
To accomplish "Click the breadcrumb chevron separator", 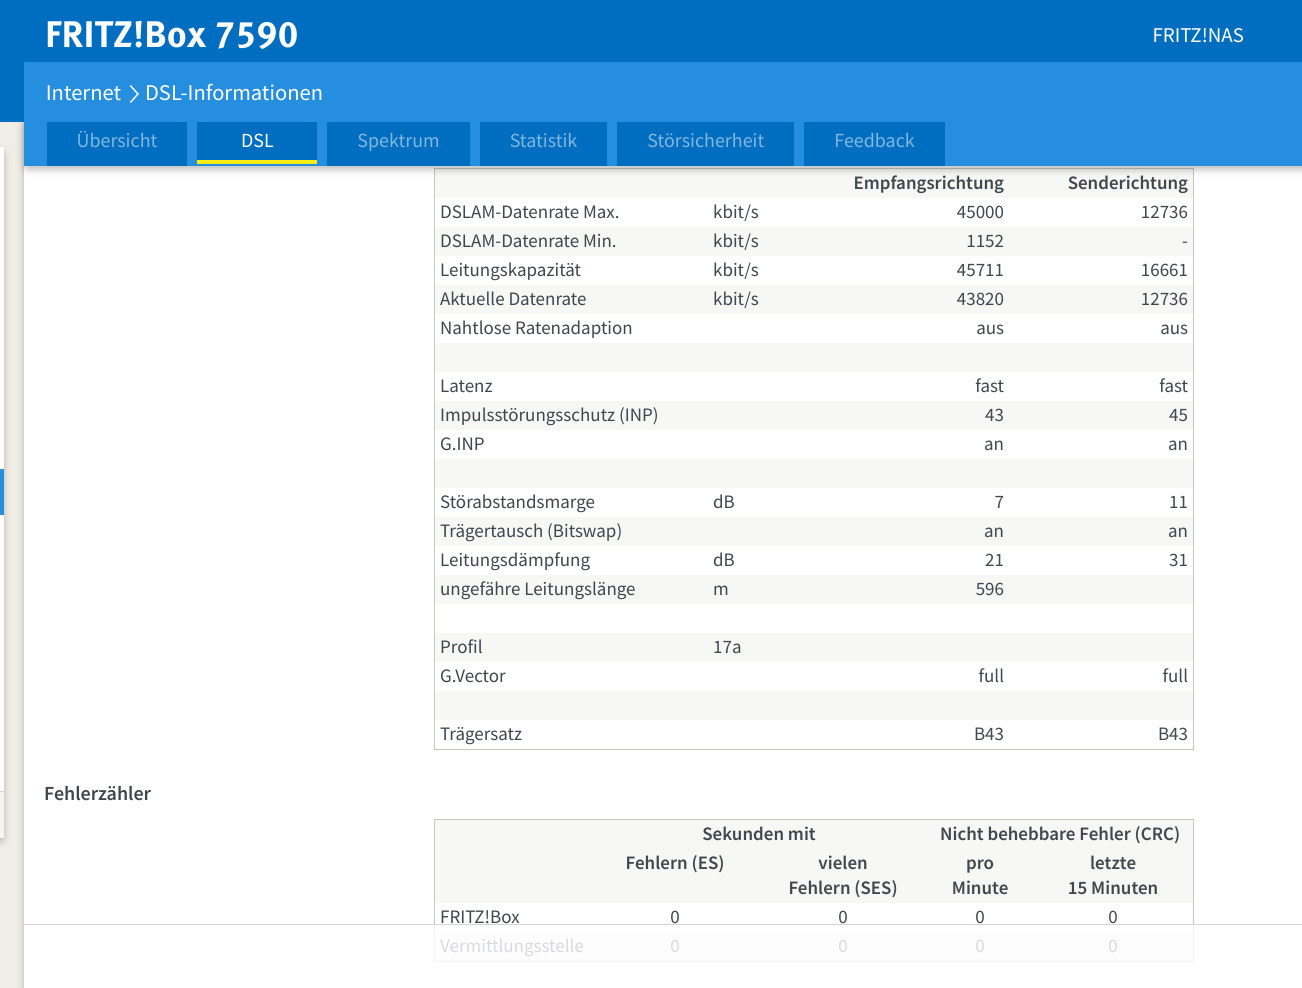I will (x=133, y=94).
